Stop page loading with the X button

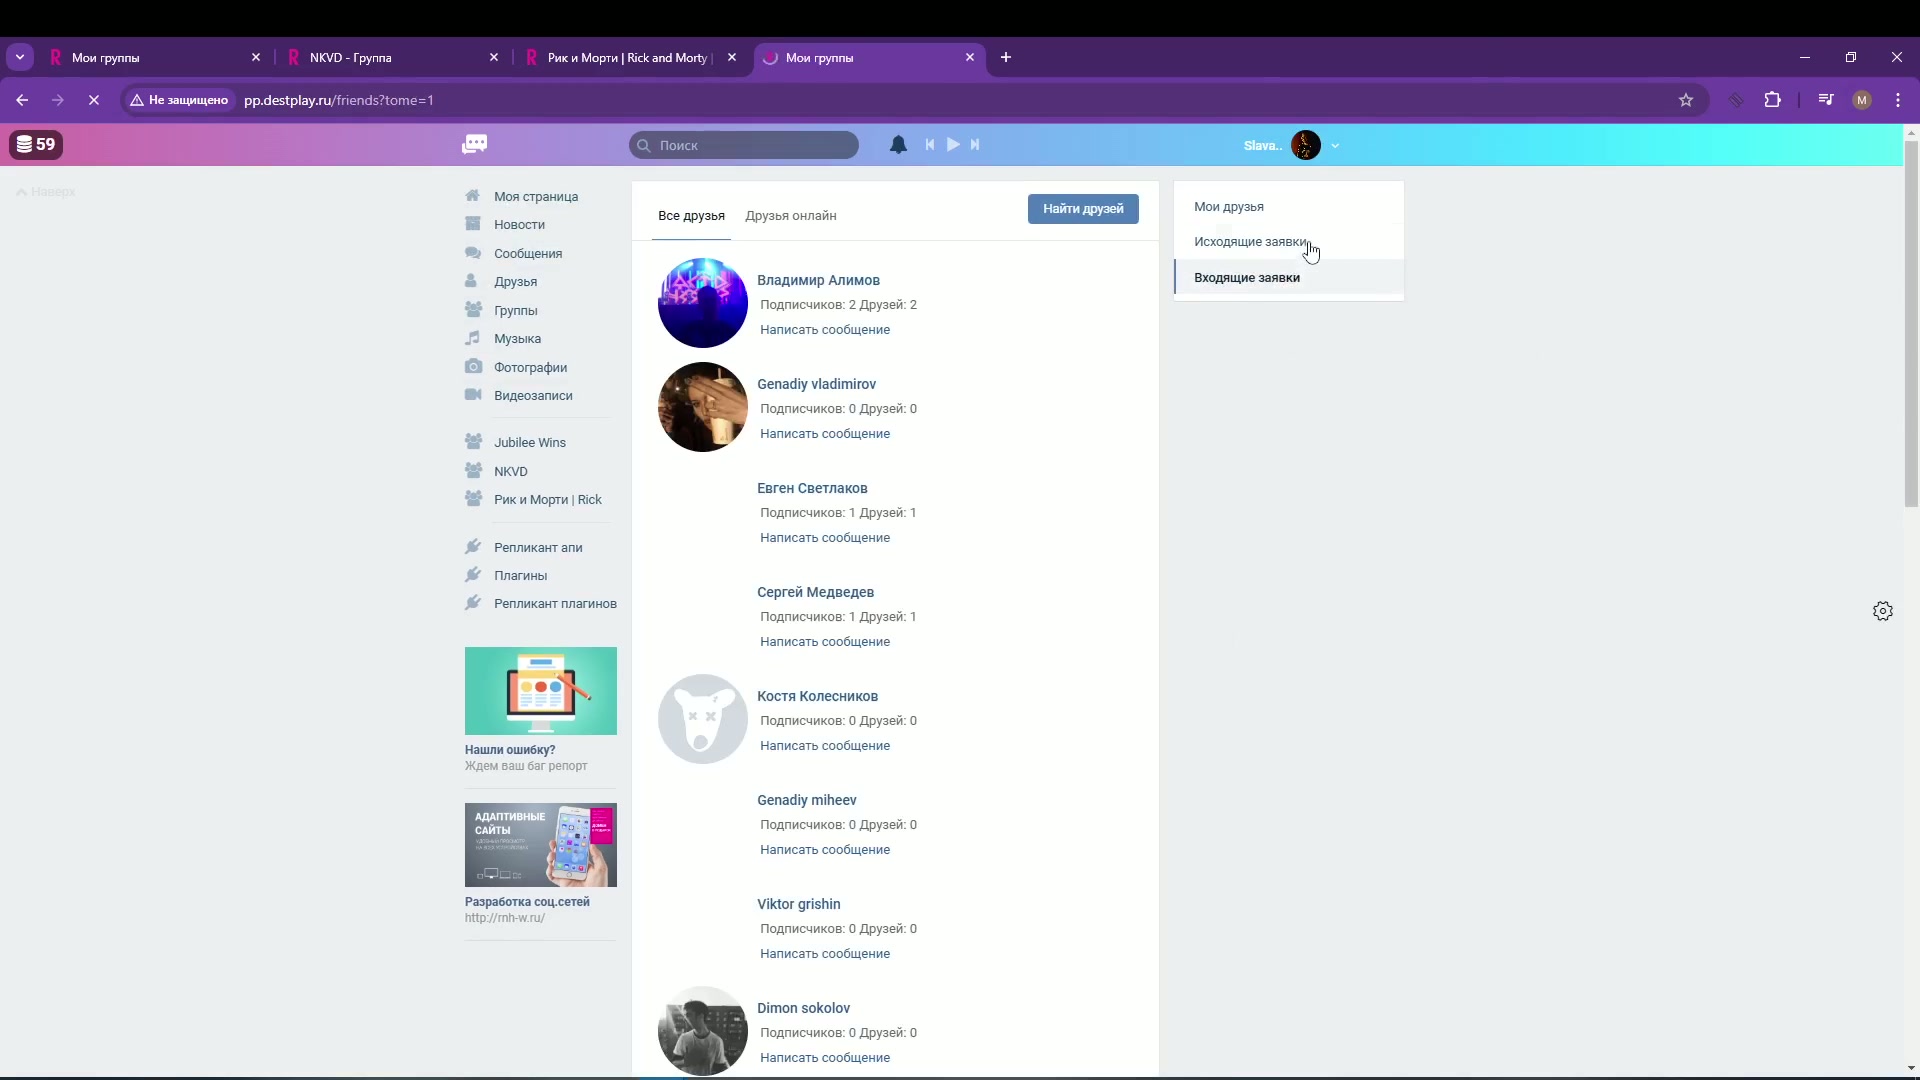pyautogui.click(x=94, y=100)
